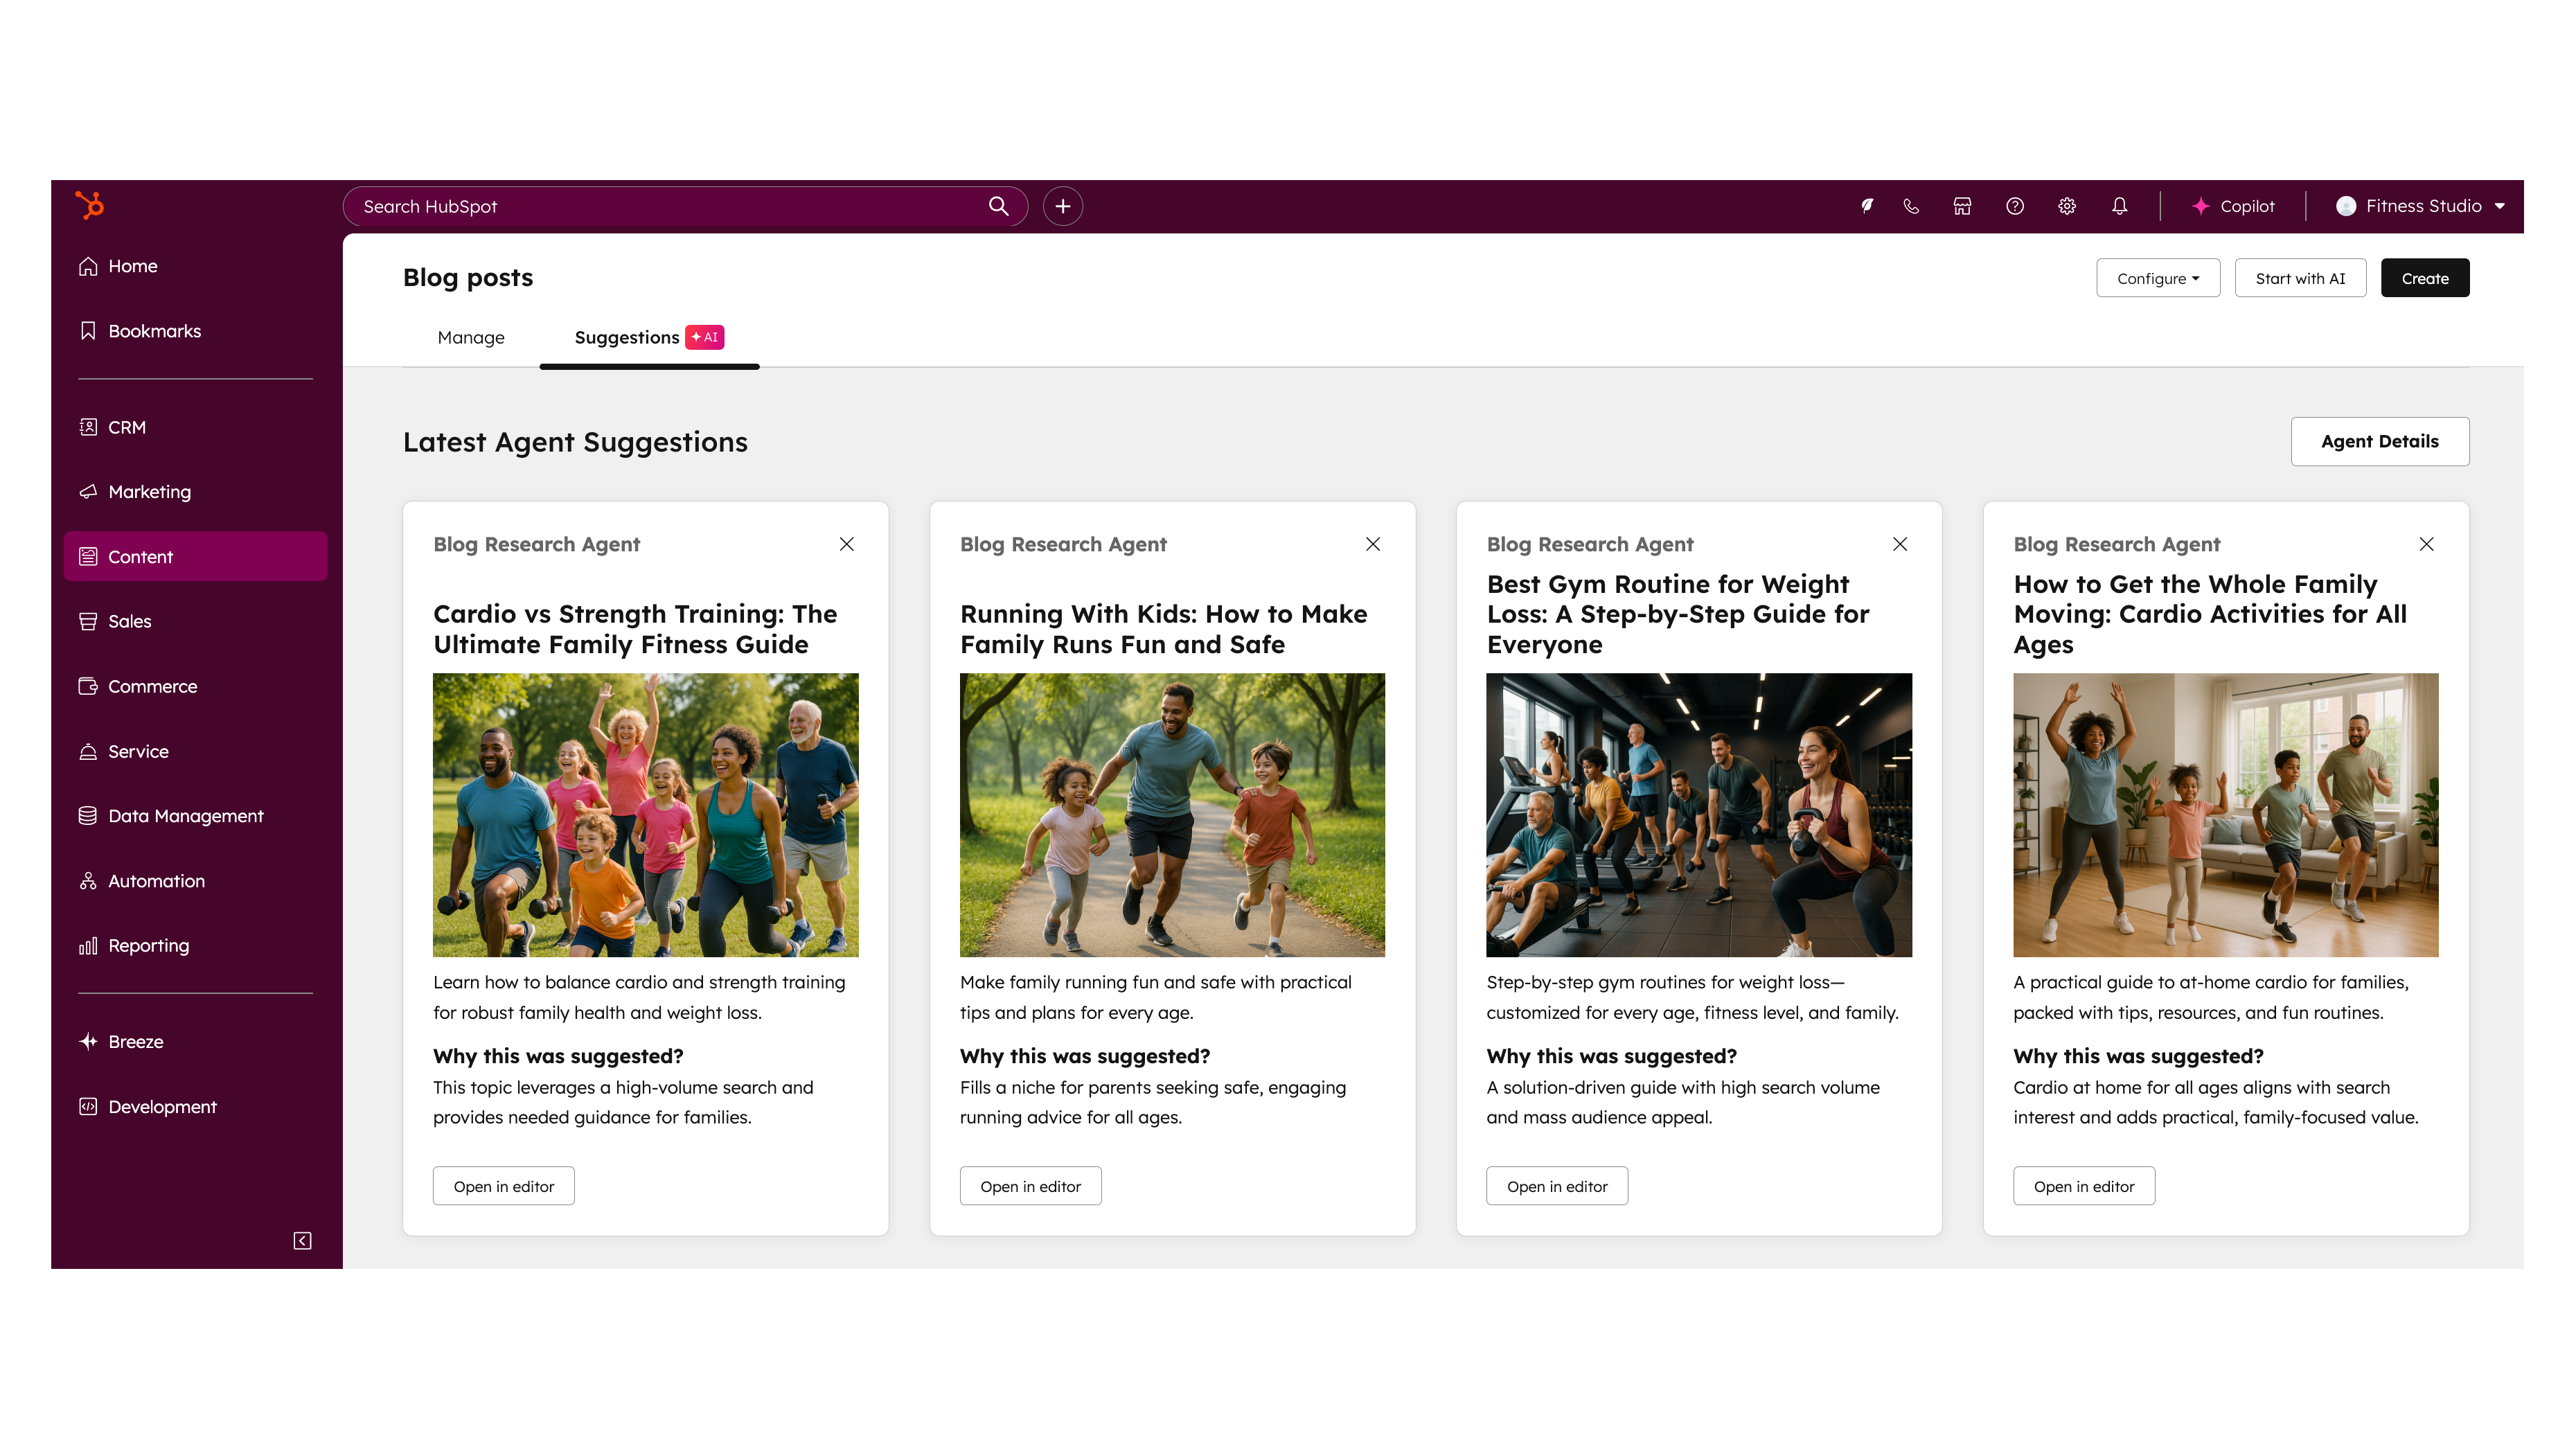Click the Create button

click(2425, 278)
